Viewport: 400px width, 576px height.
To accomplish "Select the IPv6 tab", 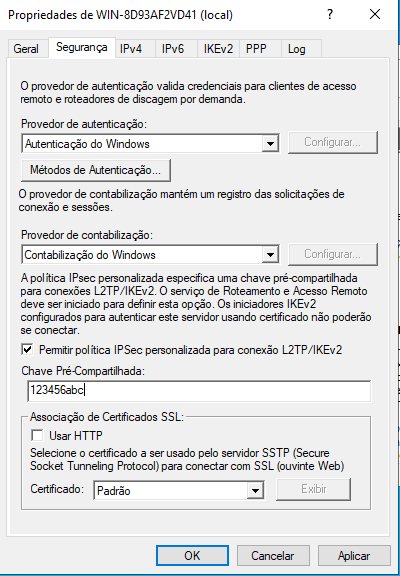I will pos(173,49).
